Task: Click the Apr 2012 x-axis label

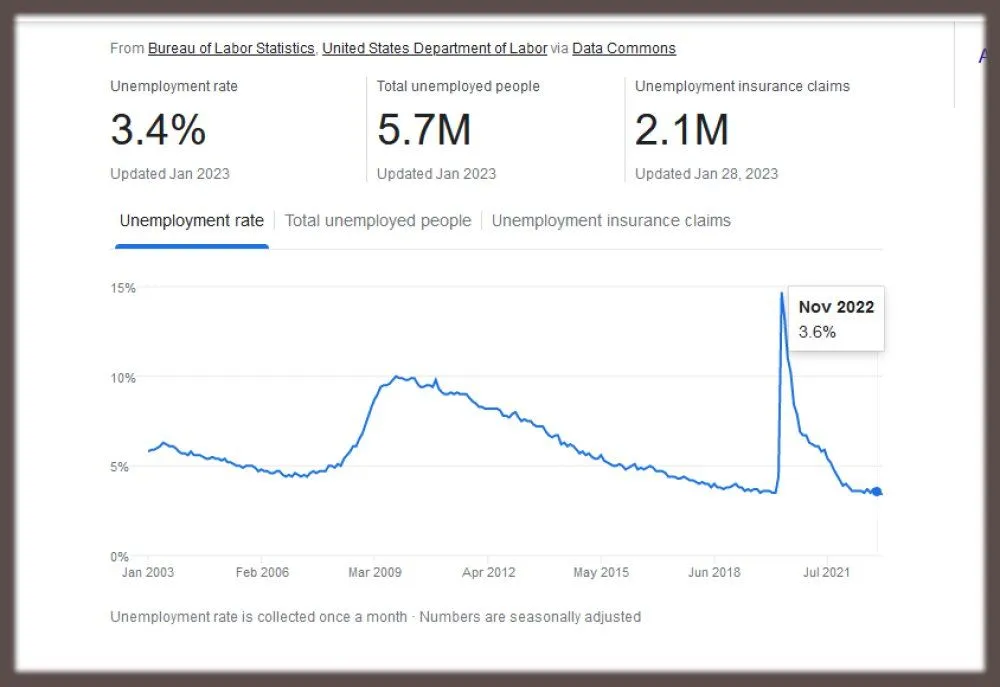Action: (487, 573)
